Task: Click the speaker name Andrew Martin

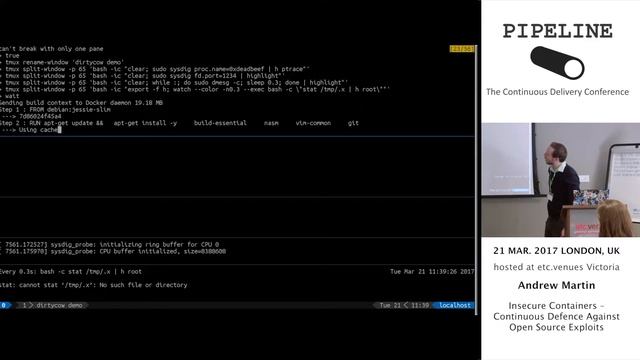Action: pos(557,285)
